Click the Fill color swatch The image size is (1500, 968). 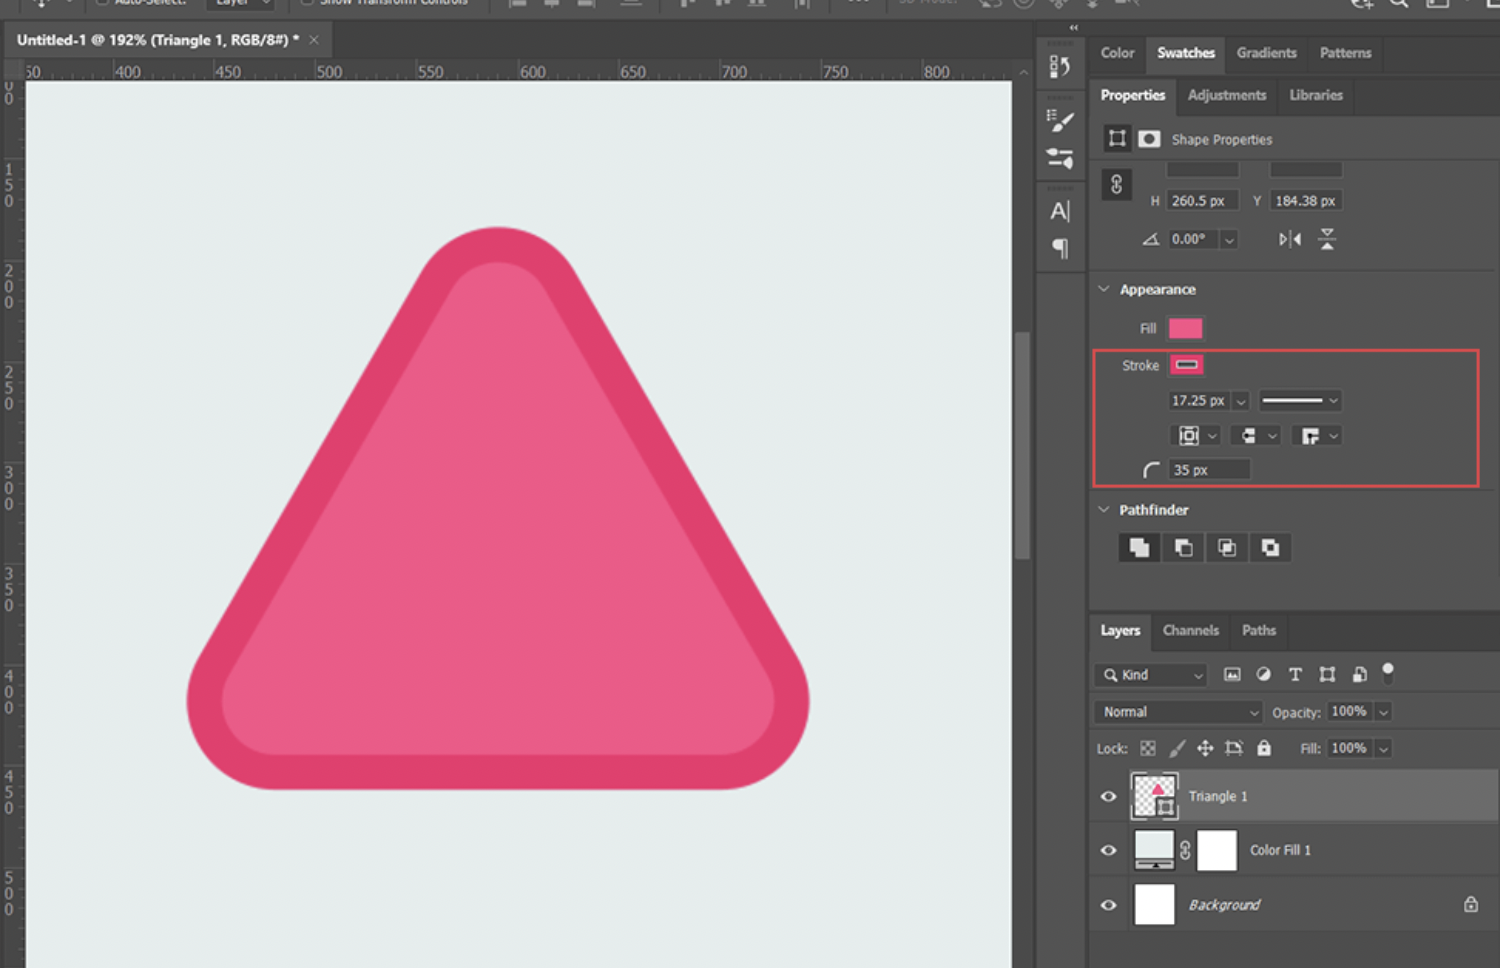pos(1185,328)
